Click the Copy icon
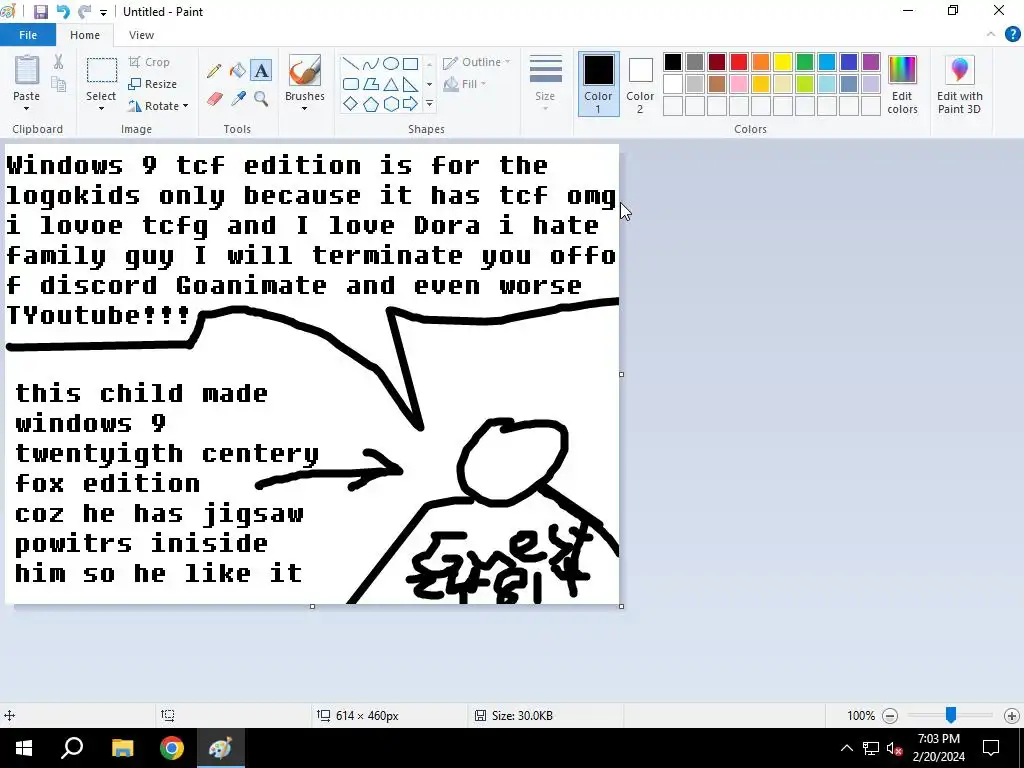1024x768 pixels. pyautogui.click(x=59, y=84)
